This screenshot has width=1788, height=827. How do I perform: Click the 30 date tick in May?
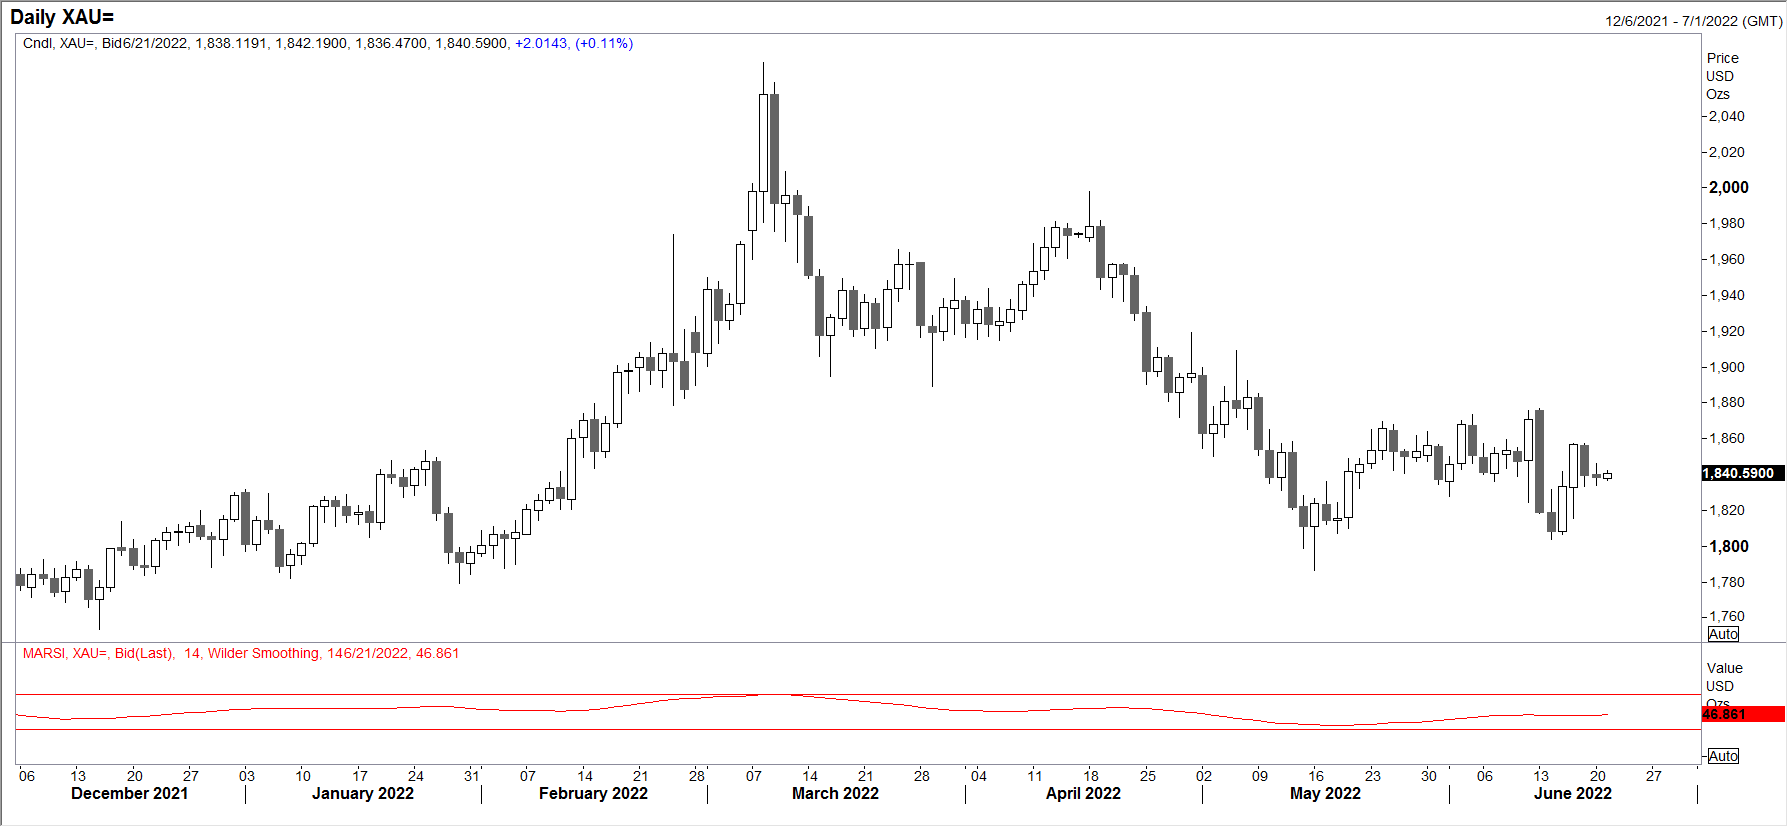pos(1429,776)
